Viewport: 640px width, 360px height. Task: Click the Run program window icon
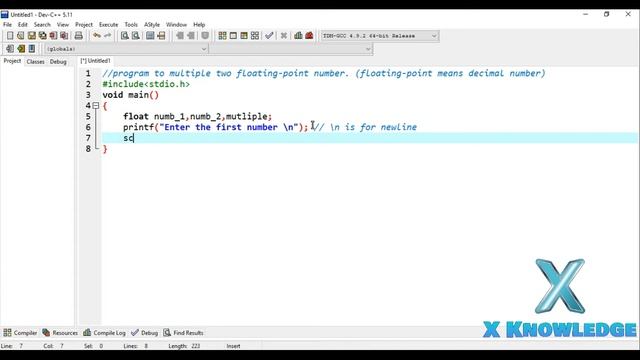[x=233, y=36]
